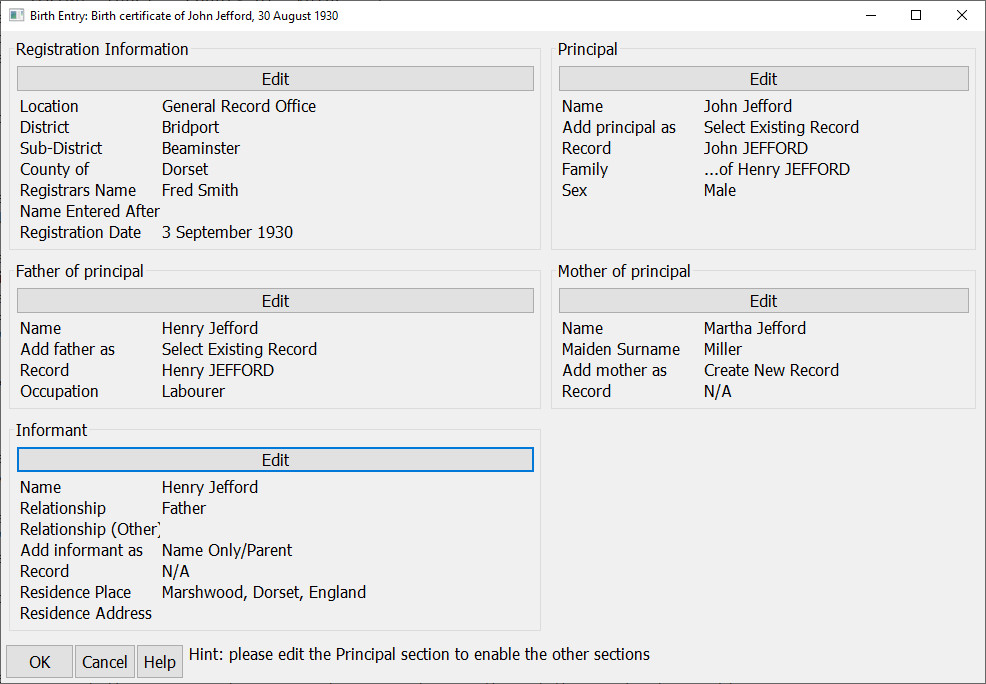This screenshot has width=986, height=684.
Task: Click residence place Marshwood, Dorset, England
Action: pos(264,592)
